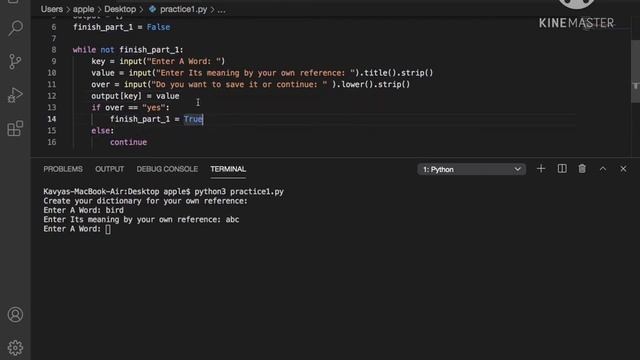
Task: Open the Manage gear settings icon
Action: [x=16, y=348]
